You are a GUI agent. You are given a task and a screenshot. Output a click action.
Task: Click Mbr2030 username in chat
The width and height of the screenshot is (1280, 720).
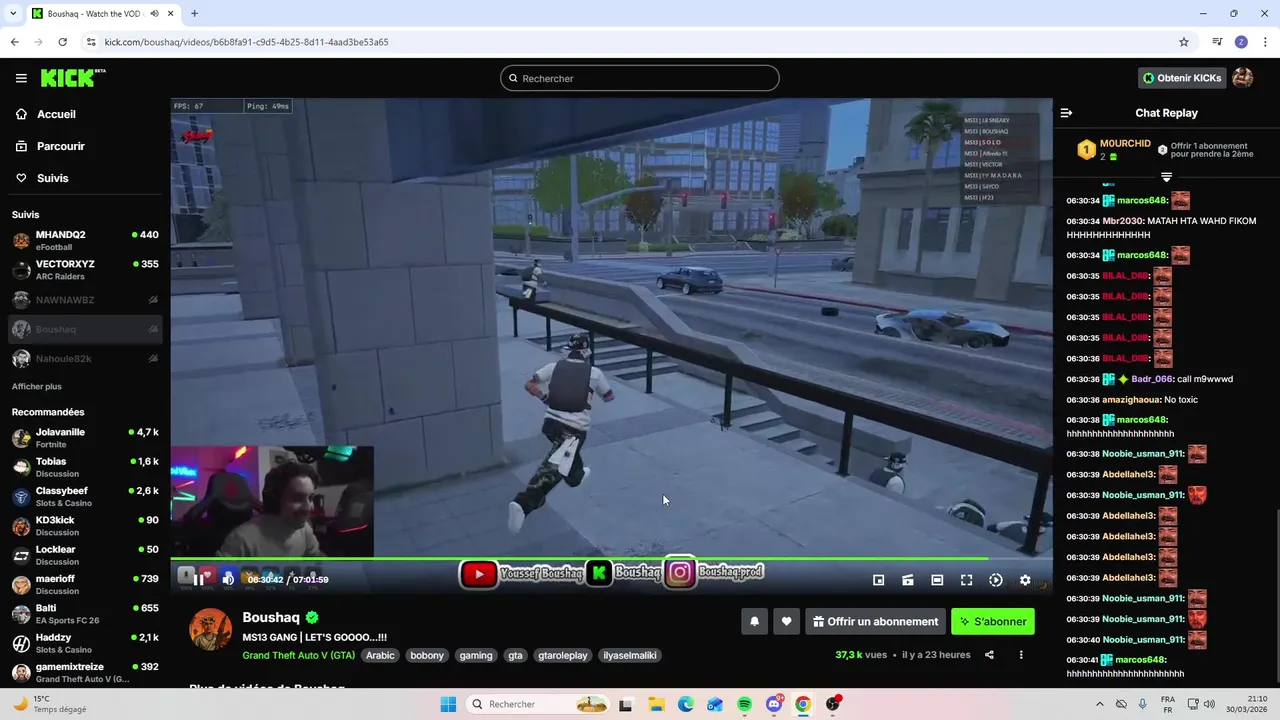[x=1123, y=221]
